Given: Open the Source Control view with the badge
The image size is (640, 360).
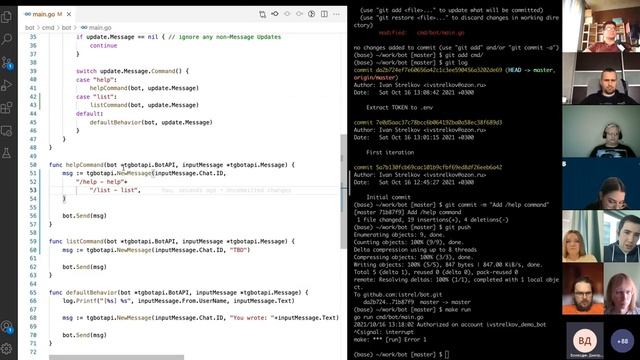Looking at the screenshot, I should coord(7,63).
